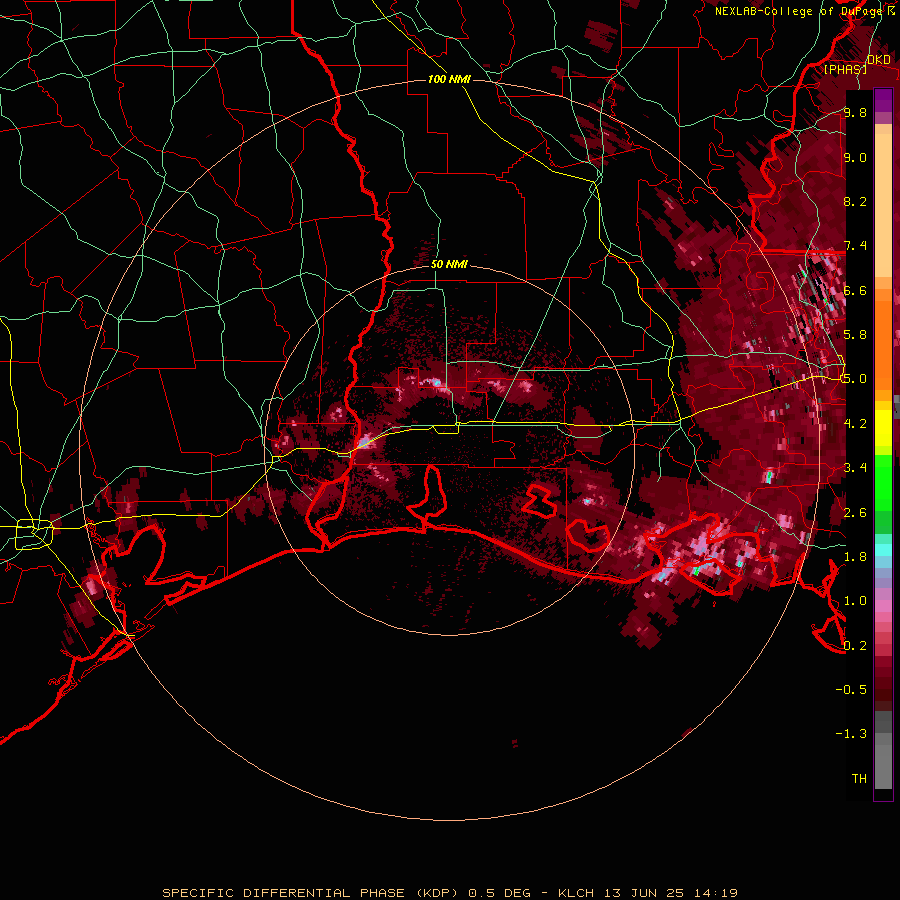
Task: Click the 100 NMI range ring label
Action: (x=449, y=79)
